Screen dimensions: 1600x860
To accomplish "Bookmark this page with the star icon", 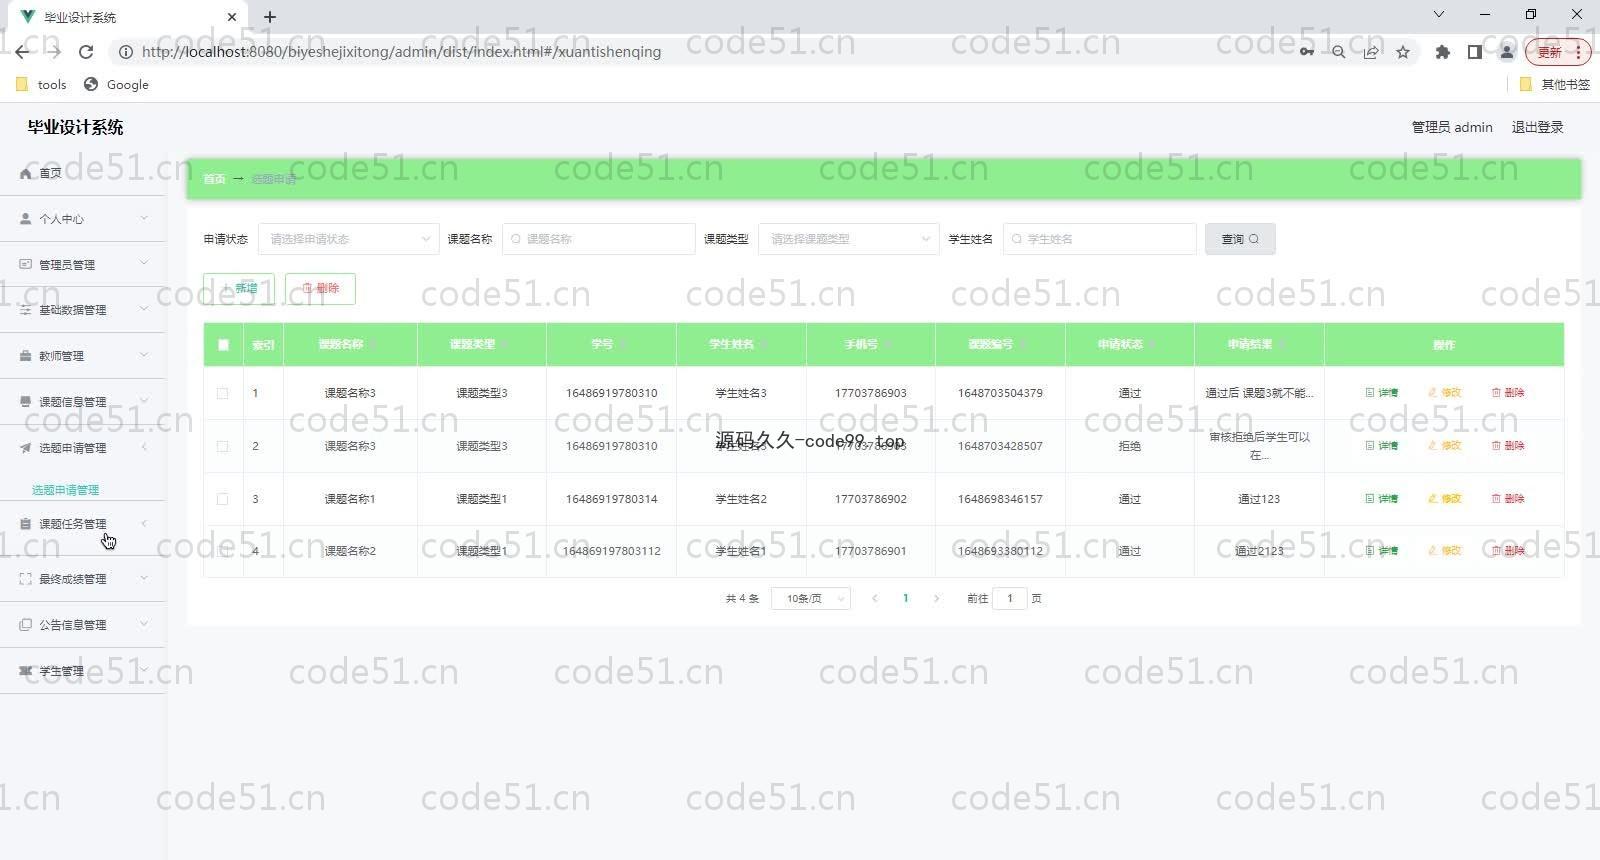I will [1403, 52].
